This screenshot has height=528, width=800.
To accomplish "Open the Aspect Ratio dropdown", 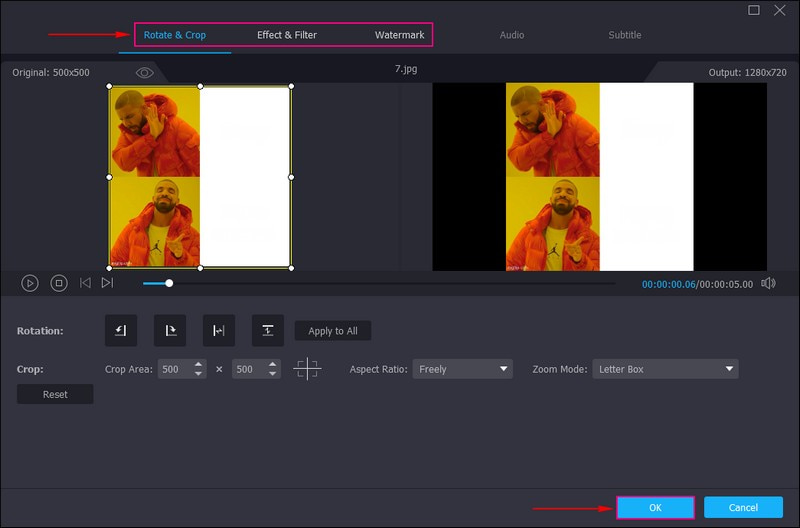I will (x=463, y=369).
